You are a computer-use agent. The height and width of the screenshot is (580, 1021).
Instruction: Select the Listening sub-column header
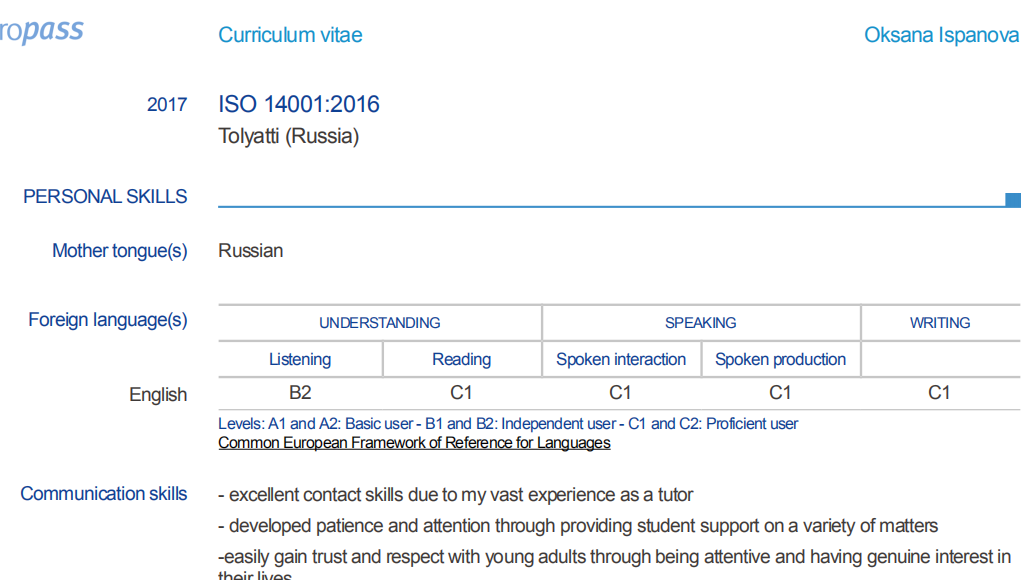point(300,359)
